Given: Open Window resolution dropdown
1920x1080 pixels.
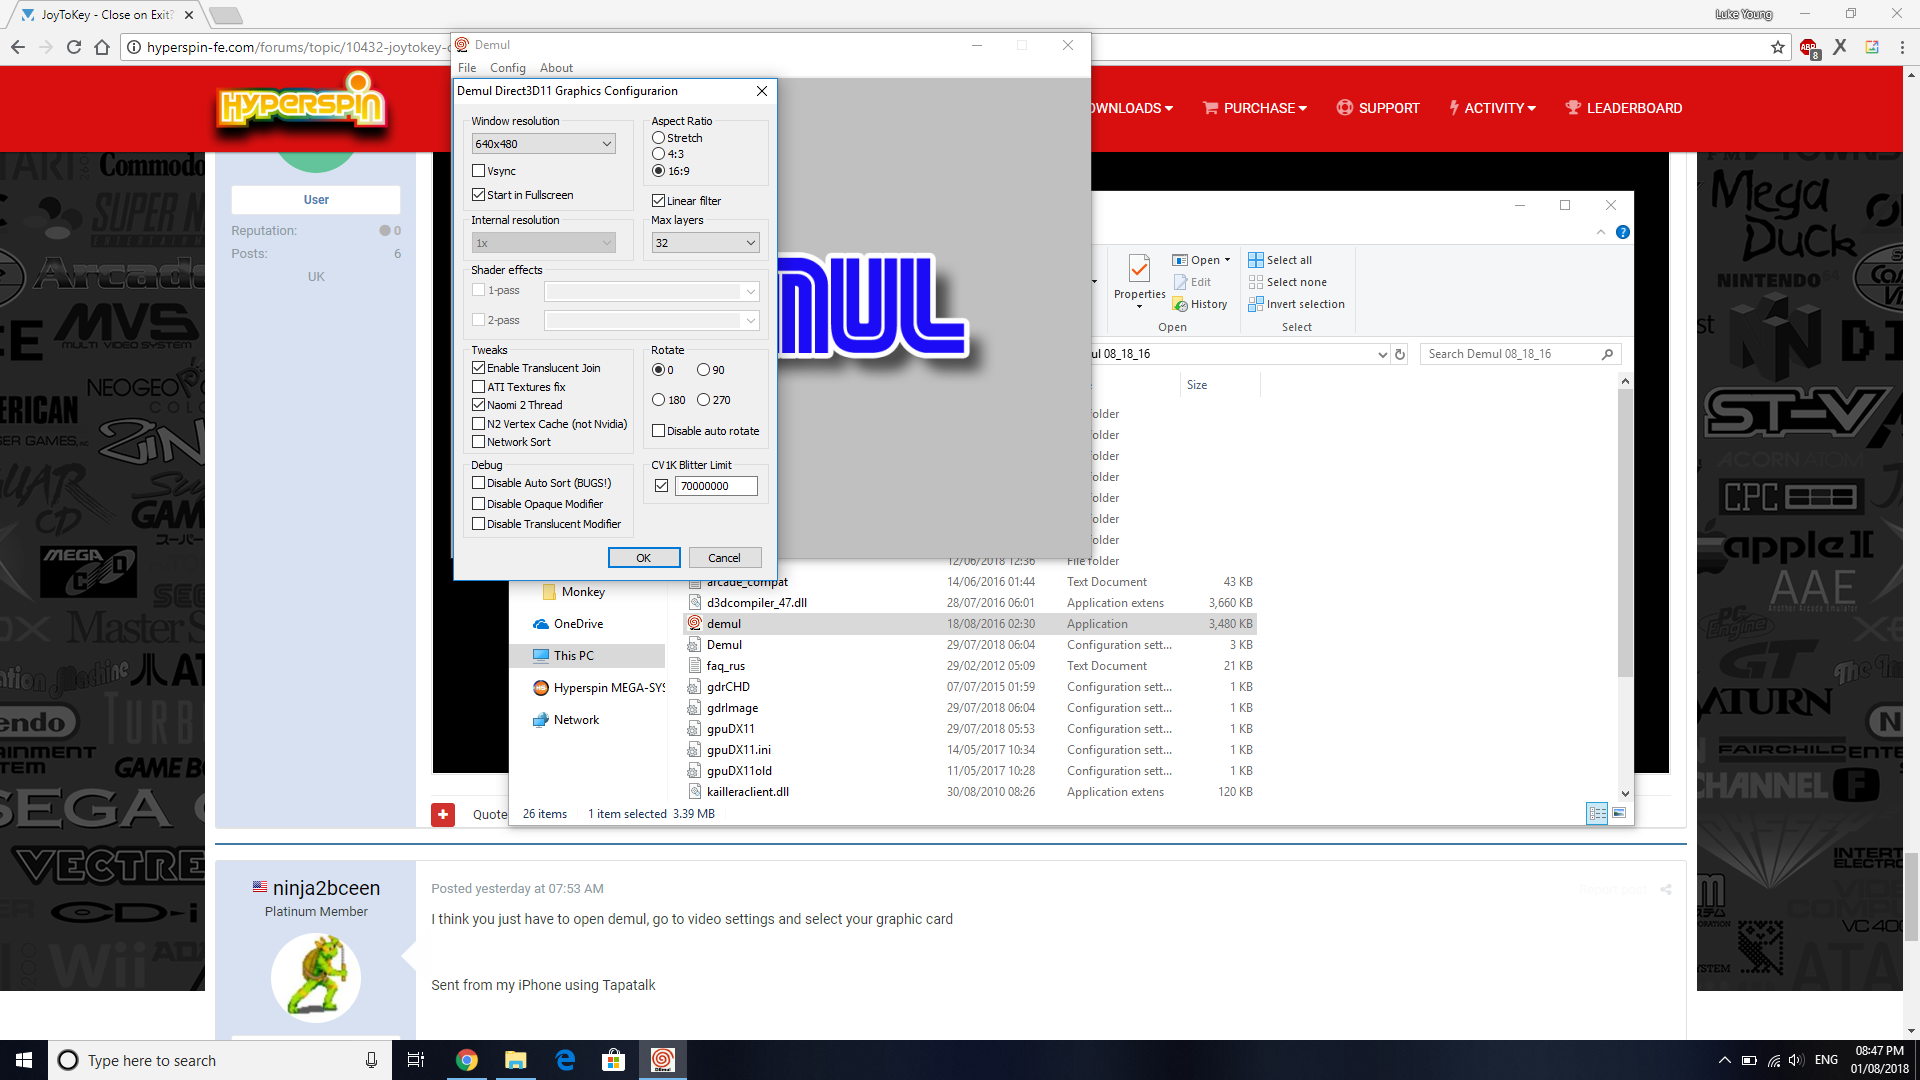Looking at the screenshot, I should pos(543,144).
